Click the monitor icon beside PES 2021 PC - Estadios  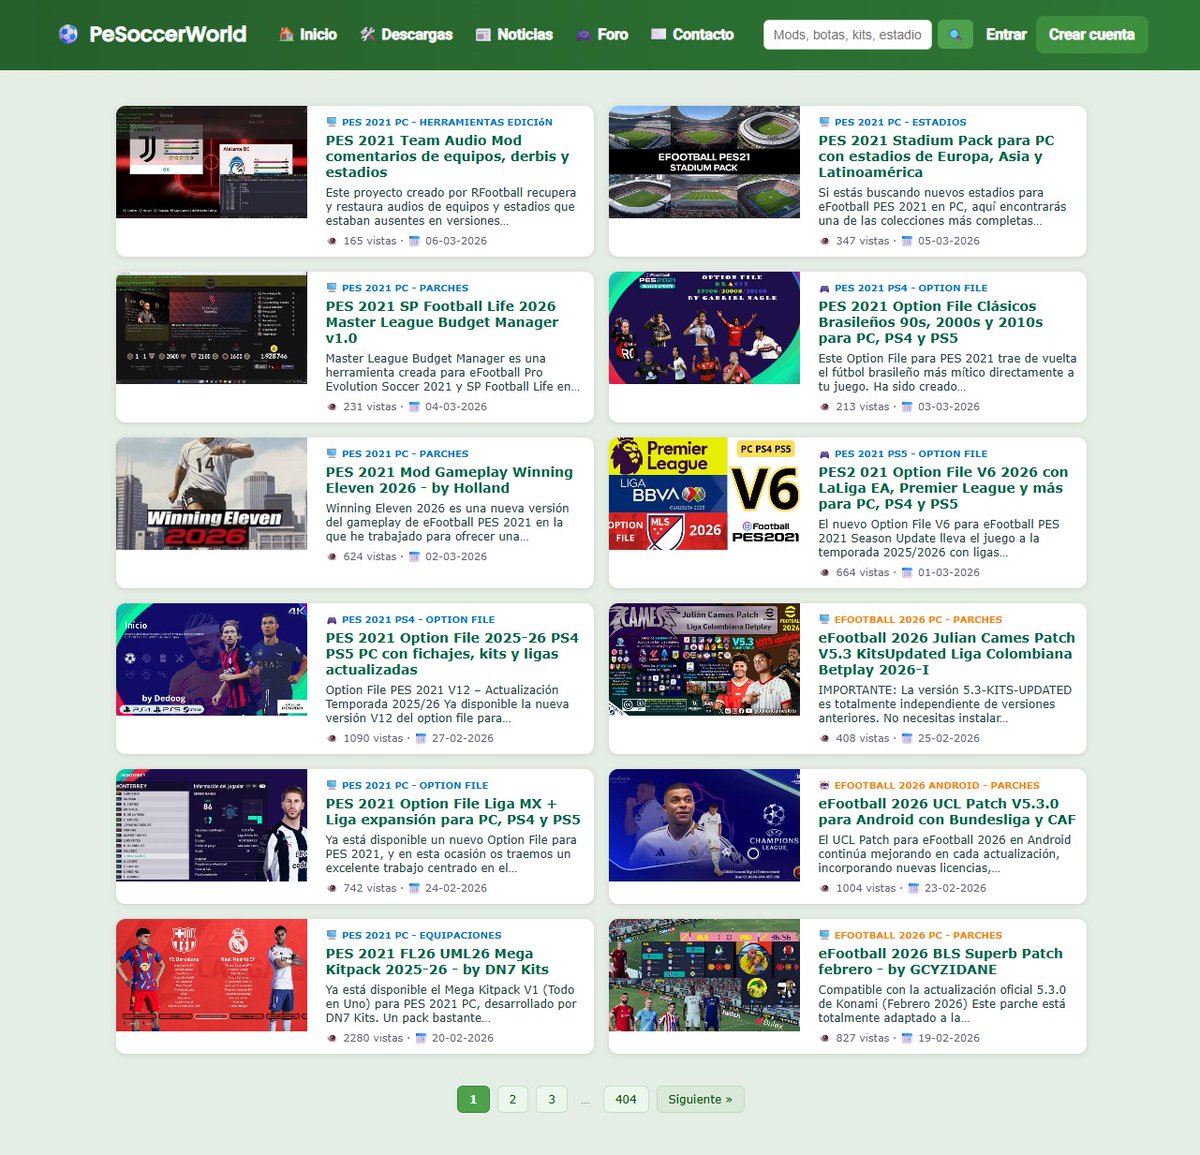(x=825, y=122)
